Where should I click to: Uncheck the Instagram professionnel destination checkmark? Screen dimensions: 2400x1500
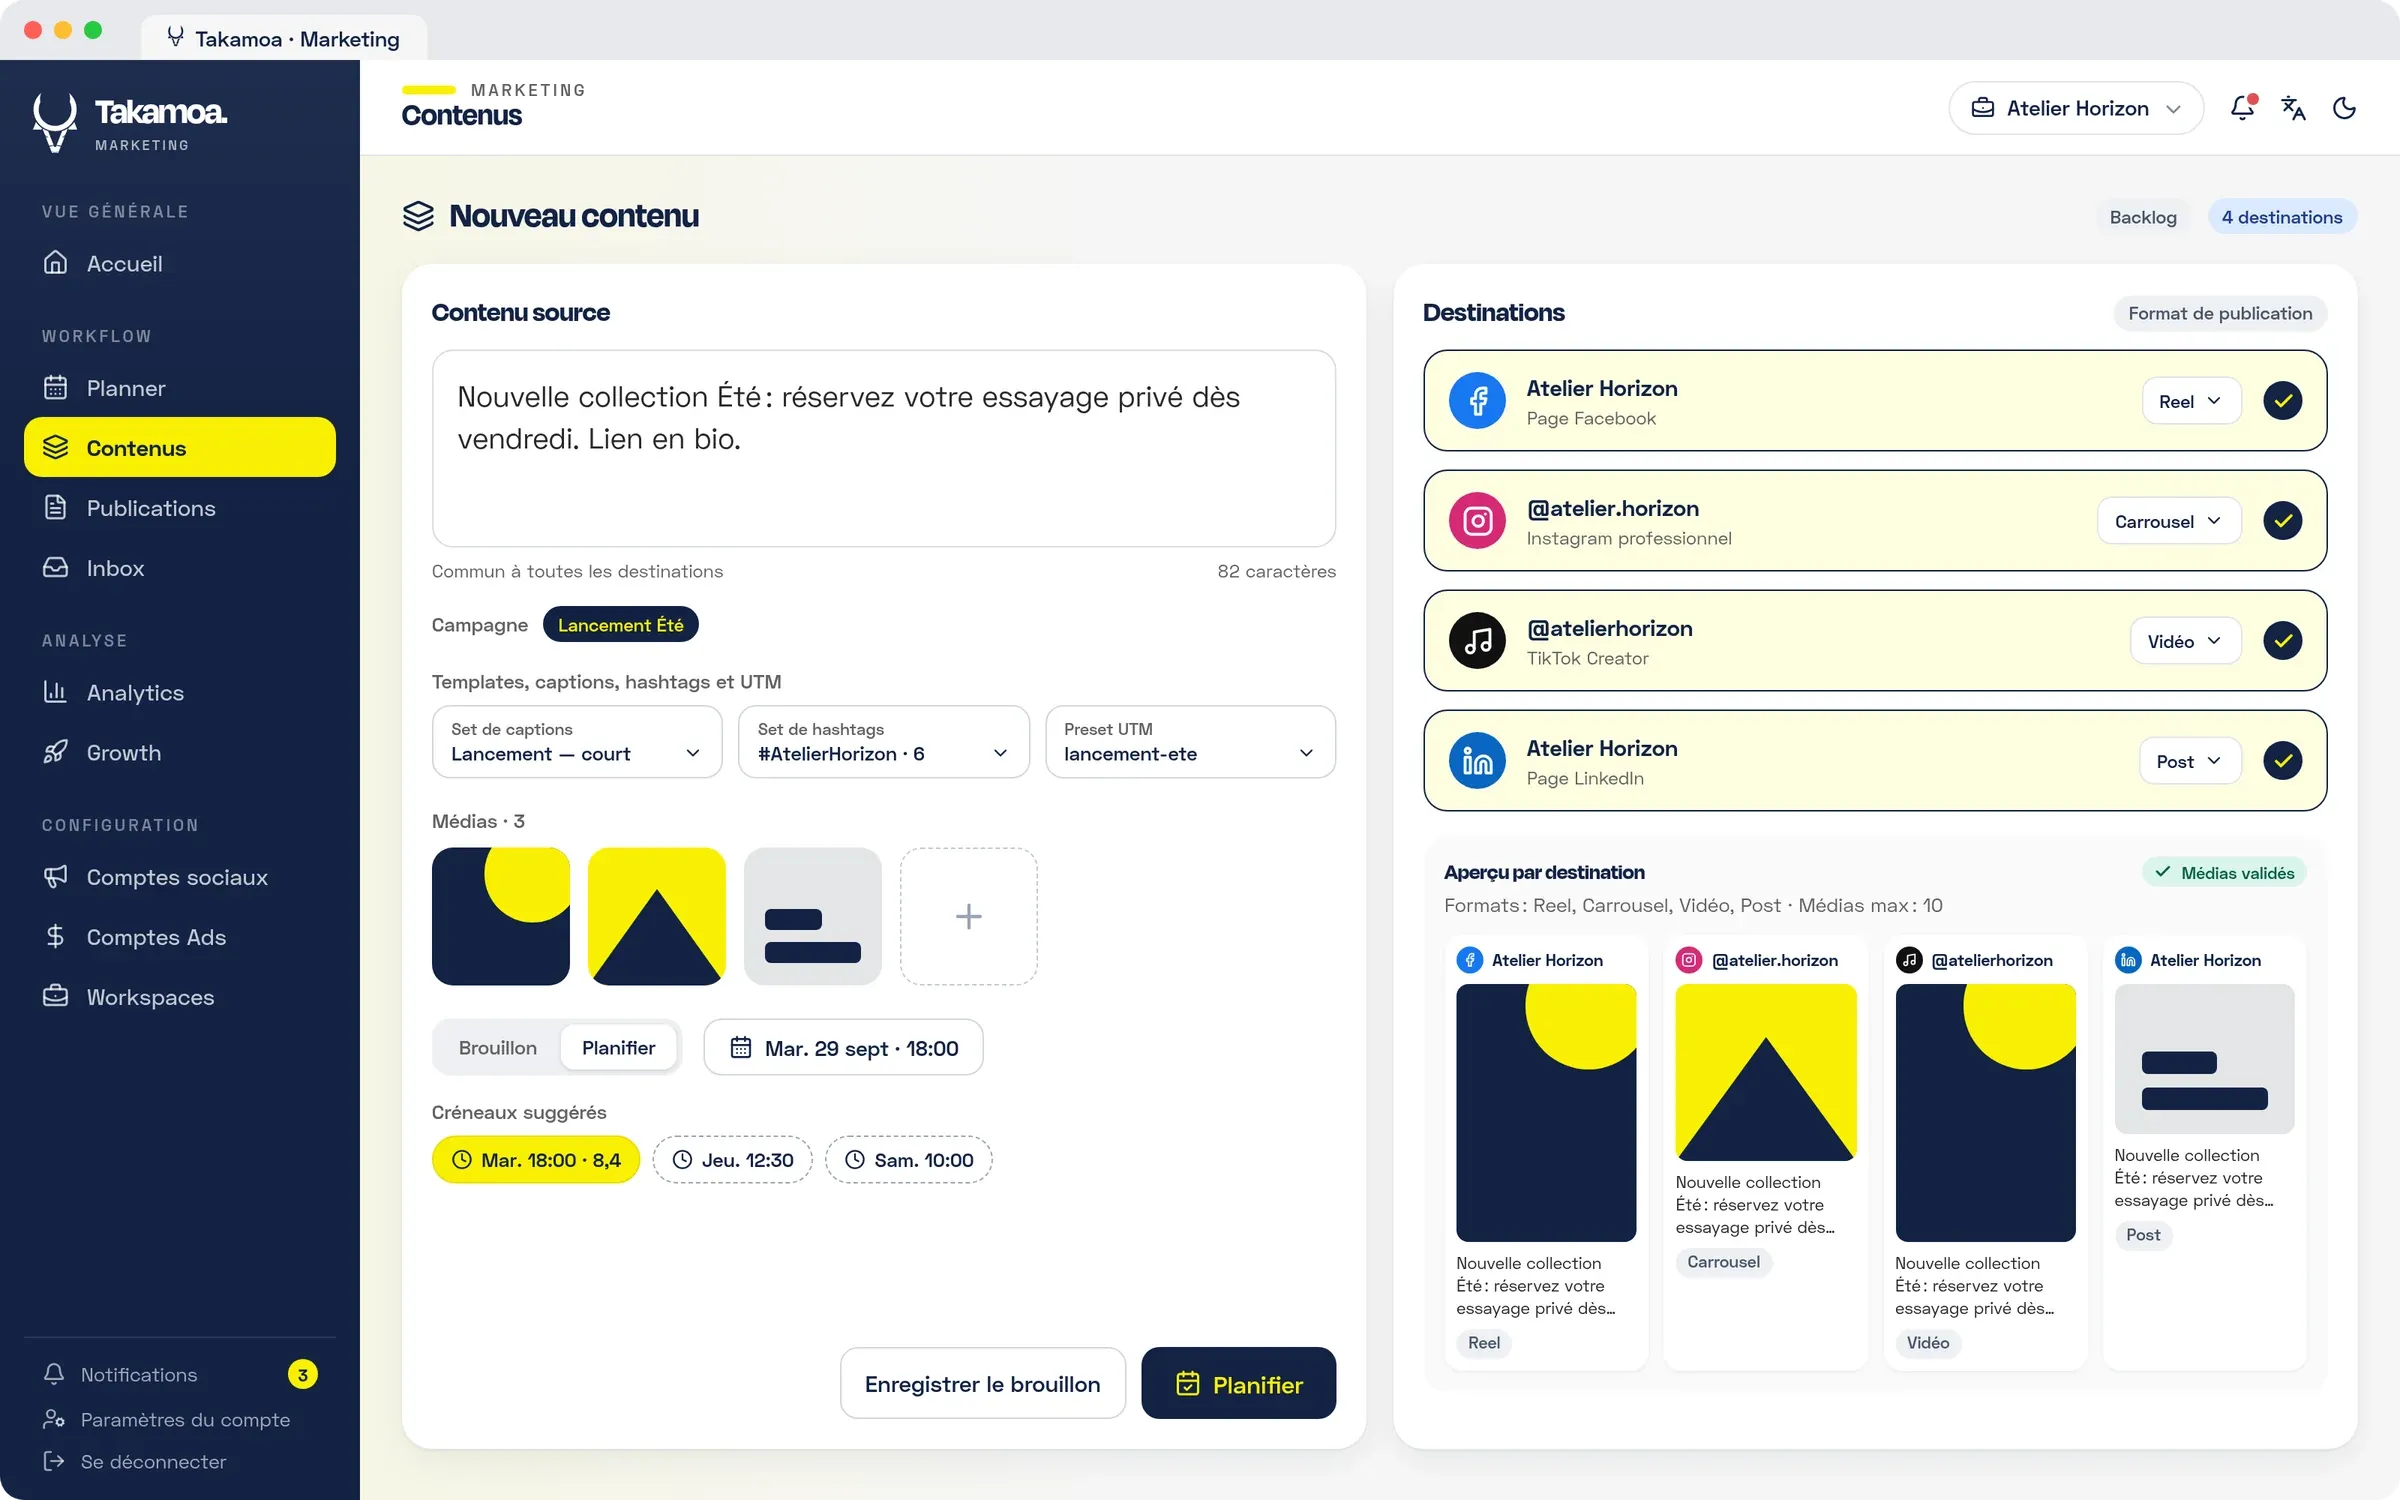2282,520
